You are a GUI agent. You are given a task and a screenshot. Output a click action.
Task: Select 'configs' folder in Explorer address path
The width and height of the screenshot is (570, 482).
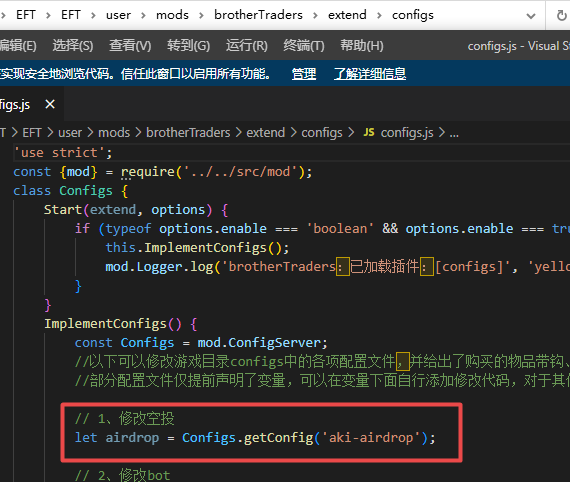[413, 15]
